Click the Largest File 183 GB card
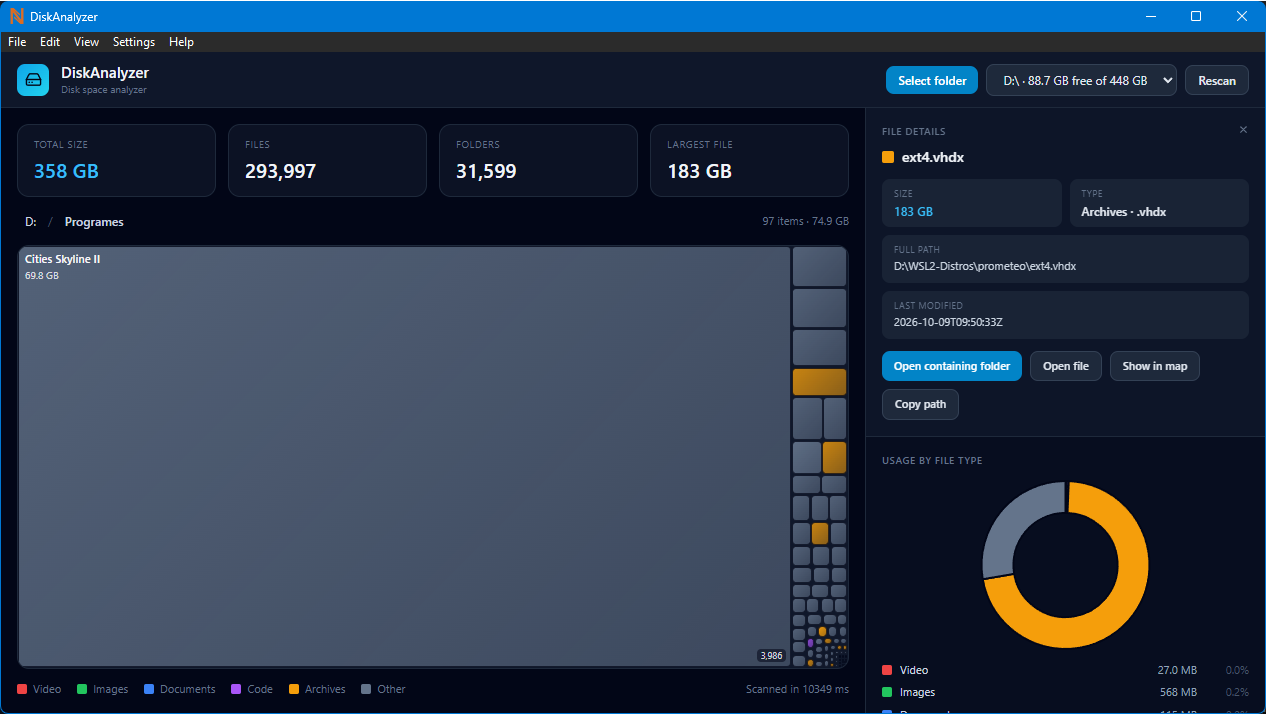 (x=749, y=160)
